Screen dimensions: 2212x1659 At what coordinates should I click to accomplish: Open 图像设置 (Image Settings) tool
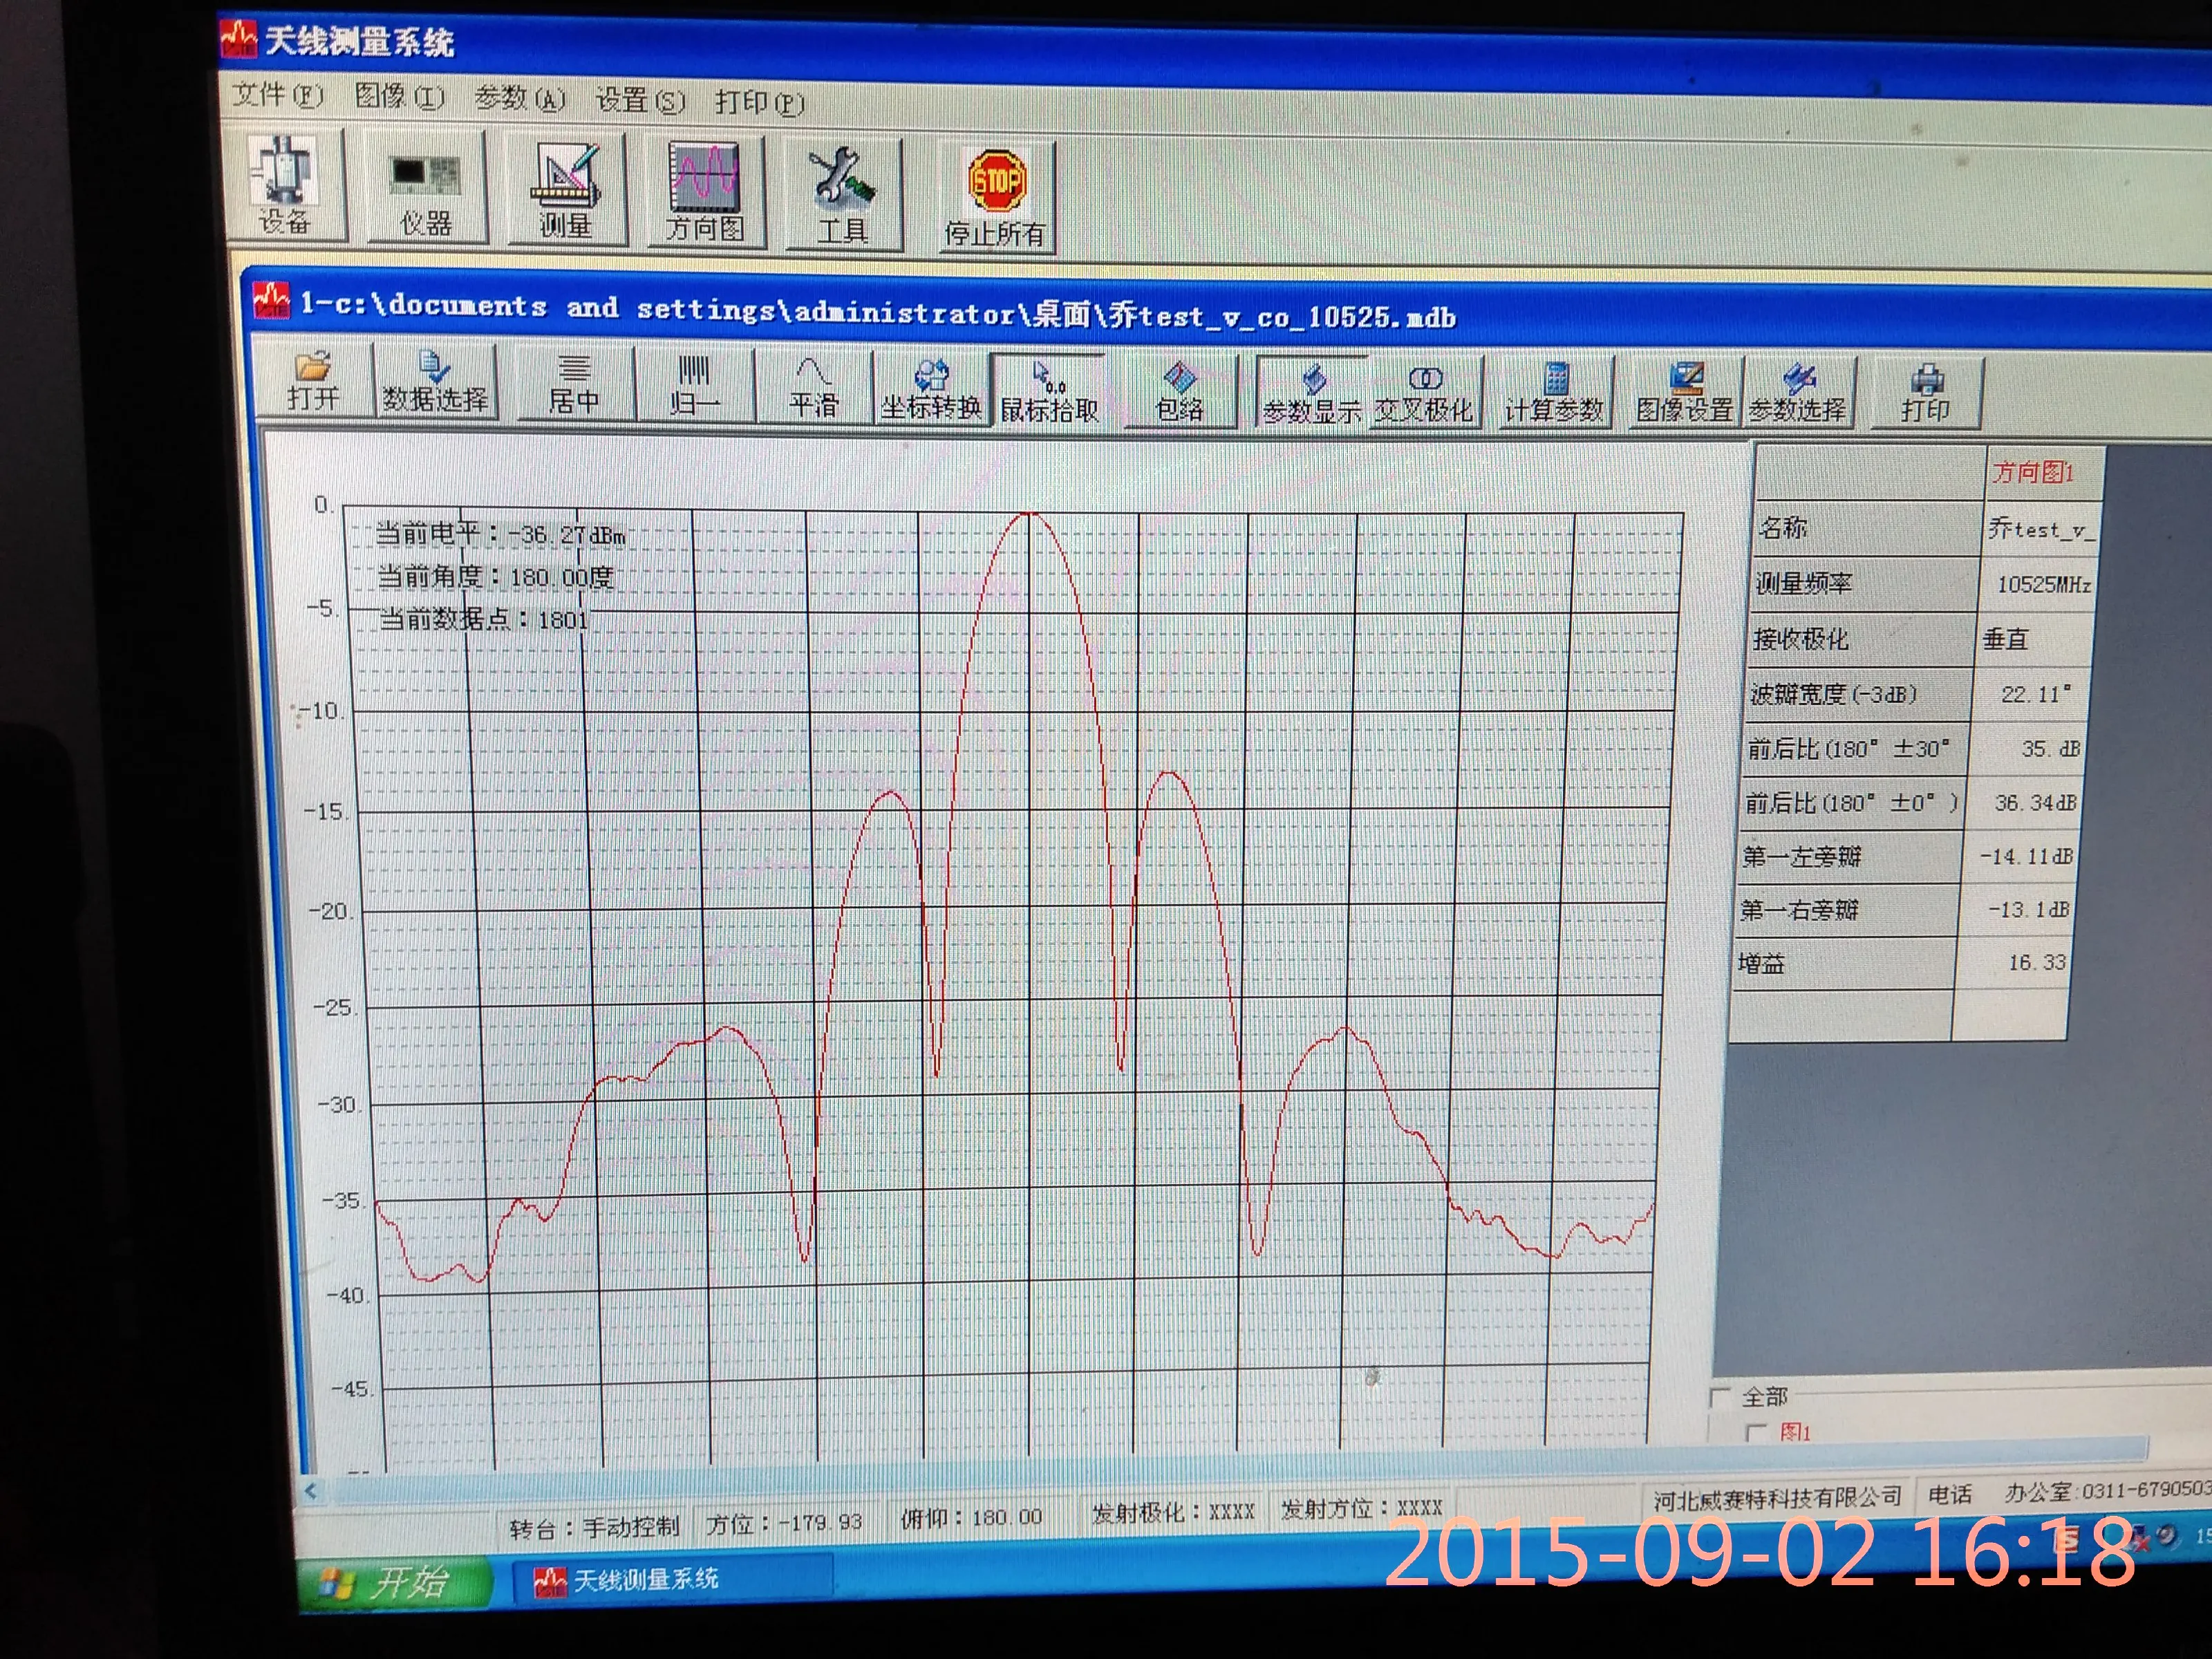click(x=1685, y=394)
